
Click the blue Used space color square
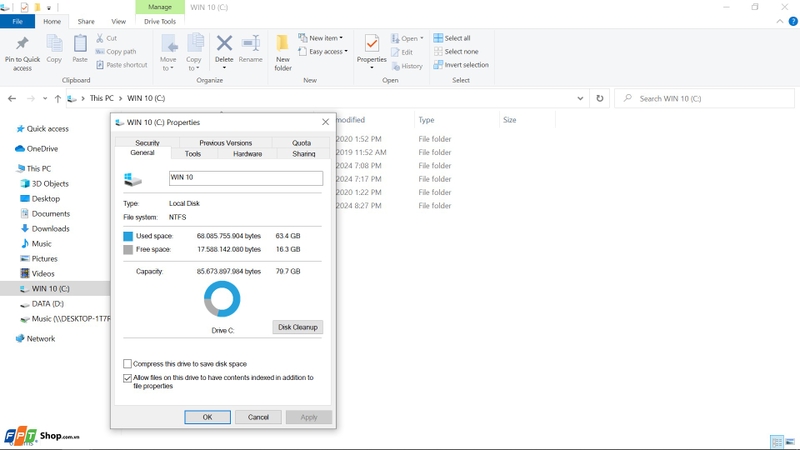pos(128,236)
